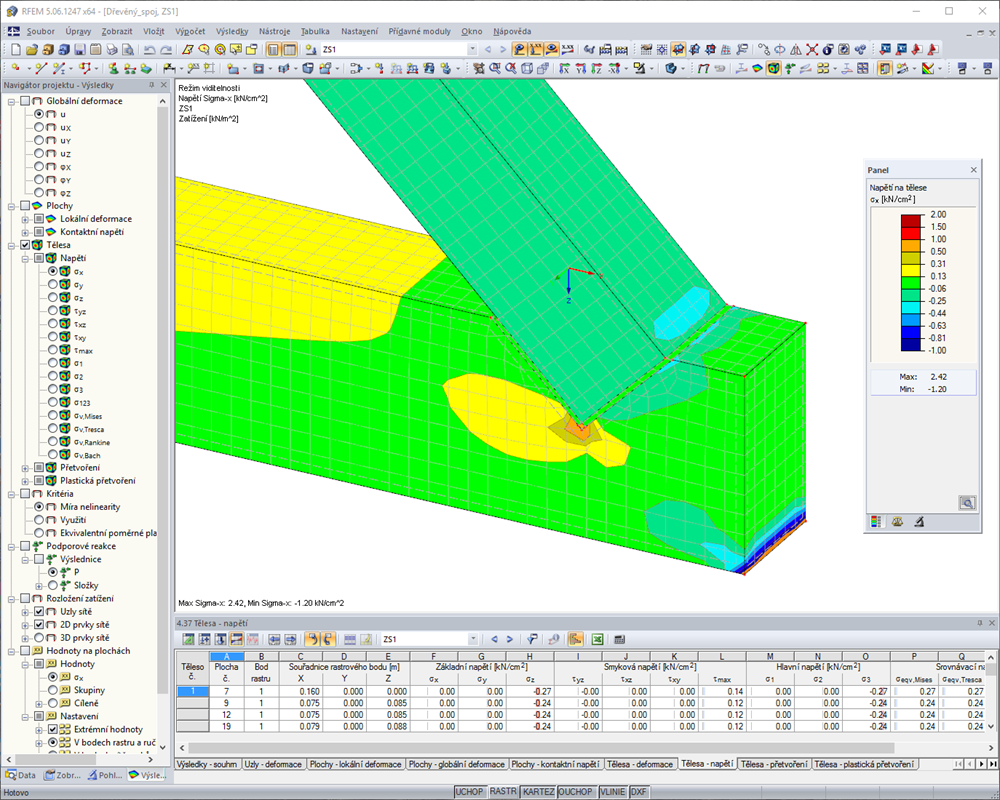Toggle the Globální deformace checkbox
This screenshot has height=800, width=1000.
[x=25, y=101]
